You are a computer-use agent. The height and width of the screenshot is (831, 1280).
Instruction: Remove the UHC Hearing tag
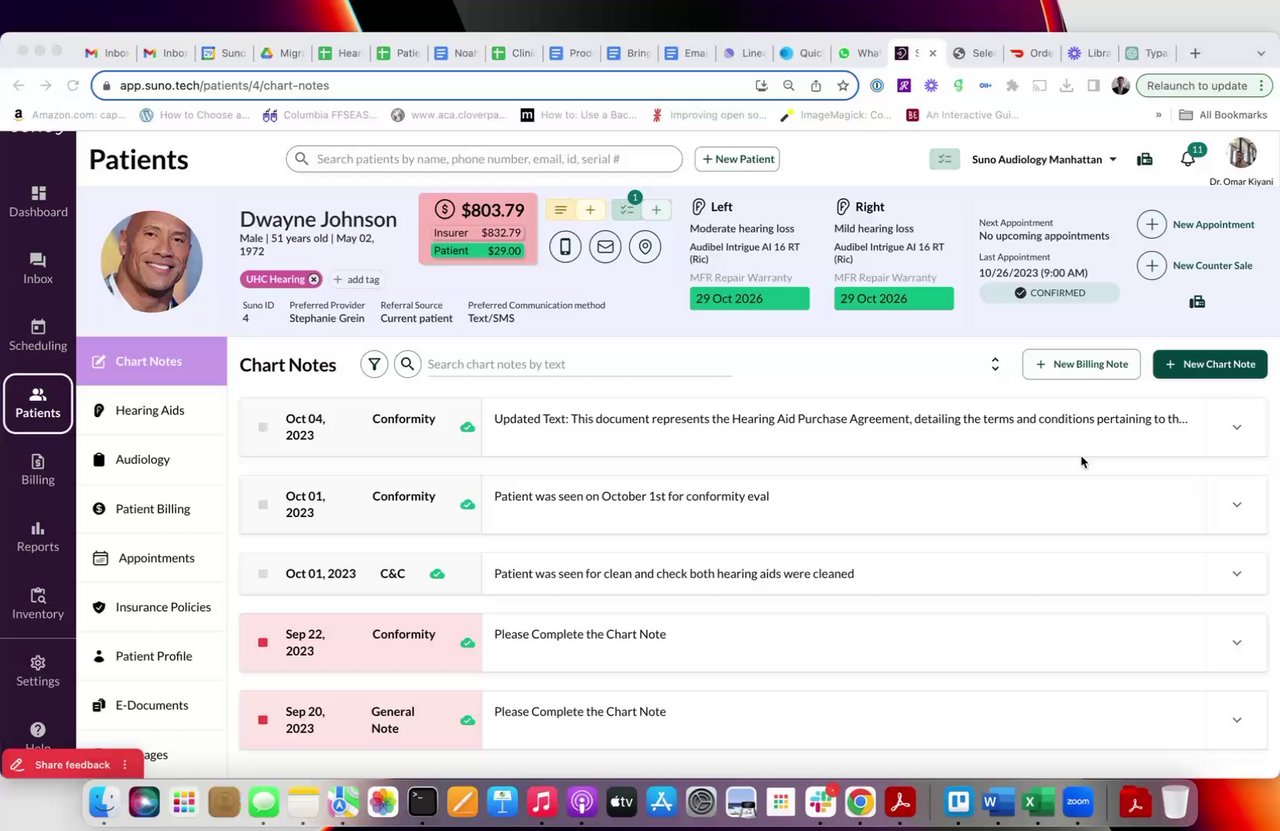(x=314, y=280)
